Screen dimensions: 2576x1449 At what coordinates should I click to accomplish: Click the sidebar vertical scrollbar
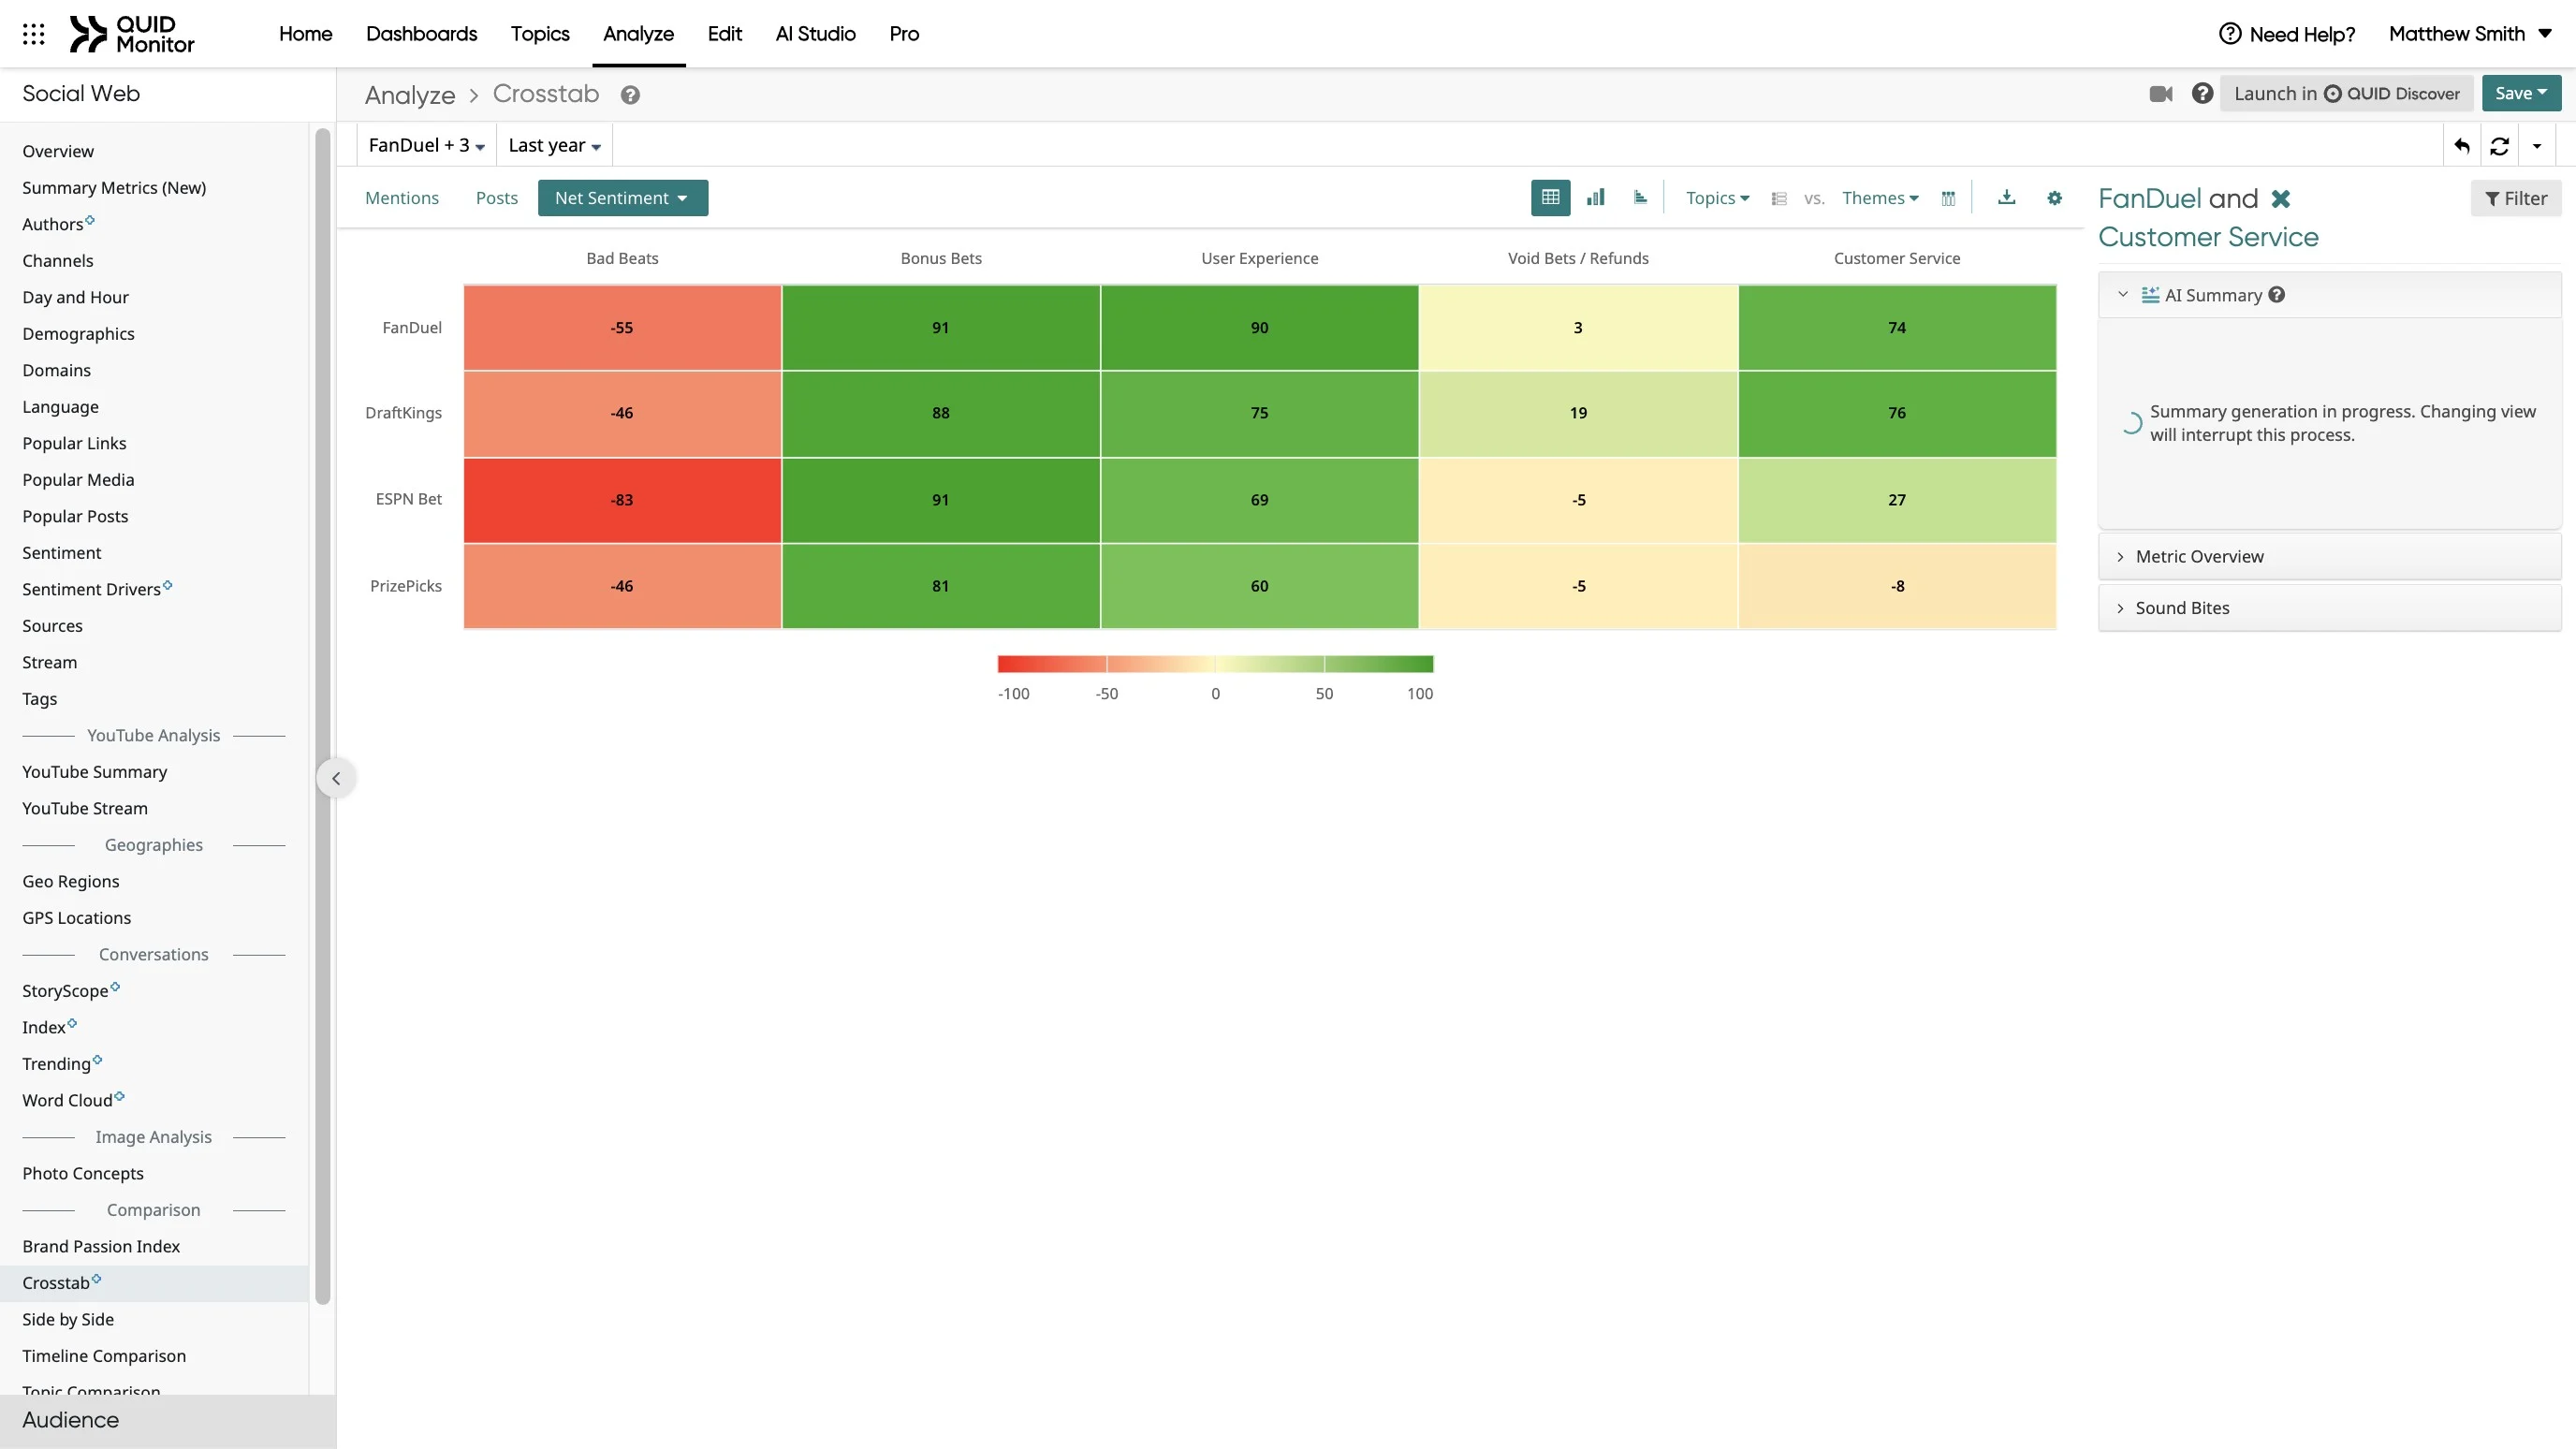322,716
